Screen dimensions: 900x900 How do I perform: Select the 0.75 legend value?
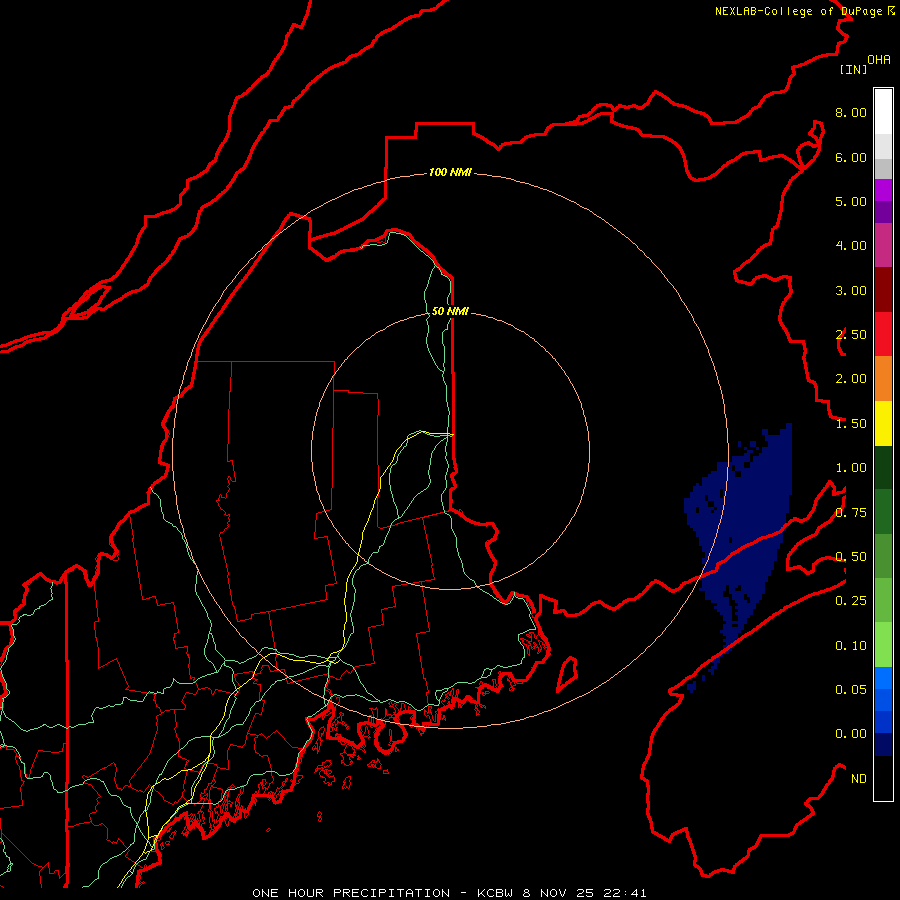pyautogui.click(x=851, y=513)
